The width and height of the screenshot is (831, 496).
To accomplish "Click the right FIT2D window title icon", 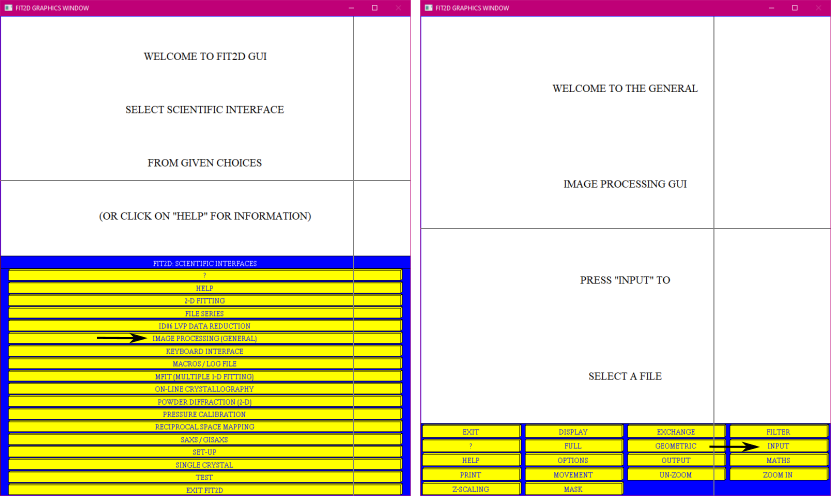I will (x=429, y=8).
